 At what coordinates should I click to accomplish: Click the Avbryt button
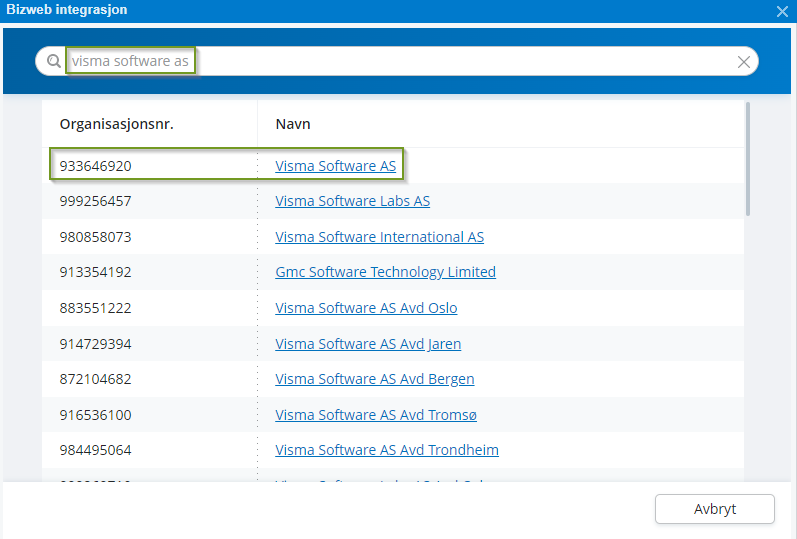tap(715, 509)
